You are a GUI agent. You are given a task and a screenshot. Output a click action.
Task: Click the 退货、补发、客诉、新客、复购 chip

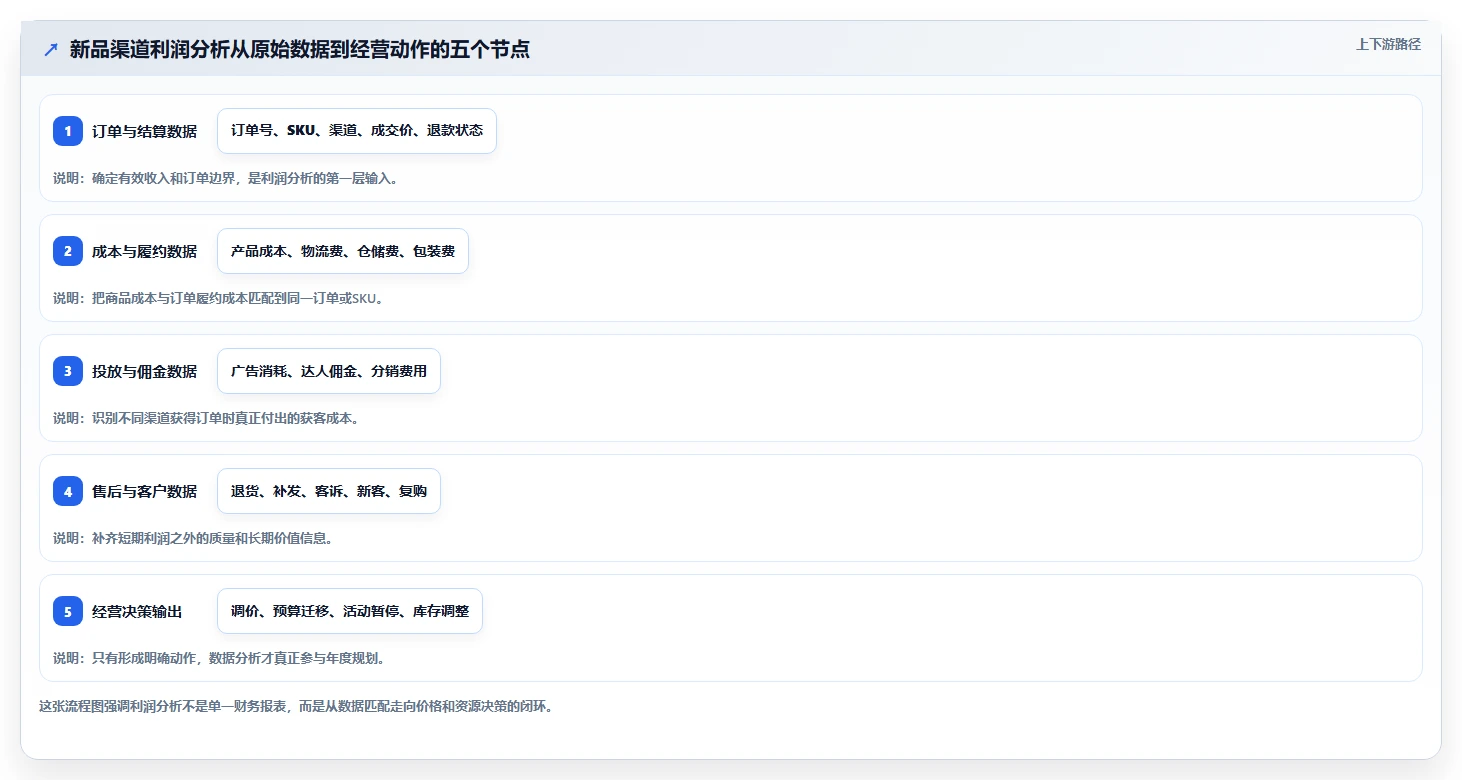coord(329,491)
